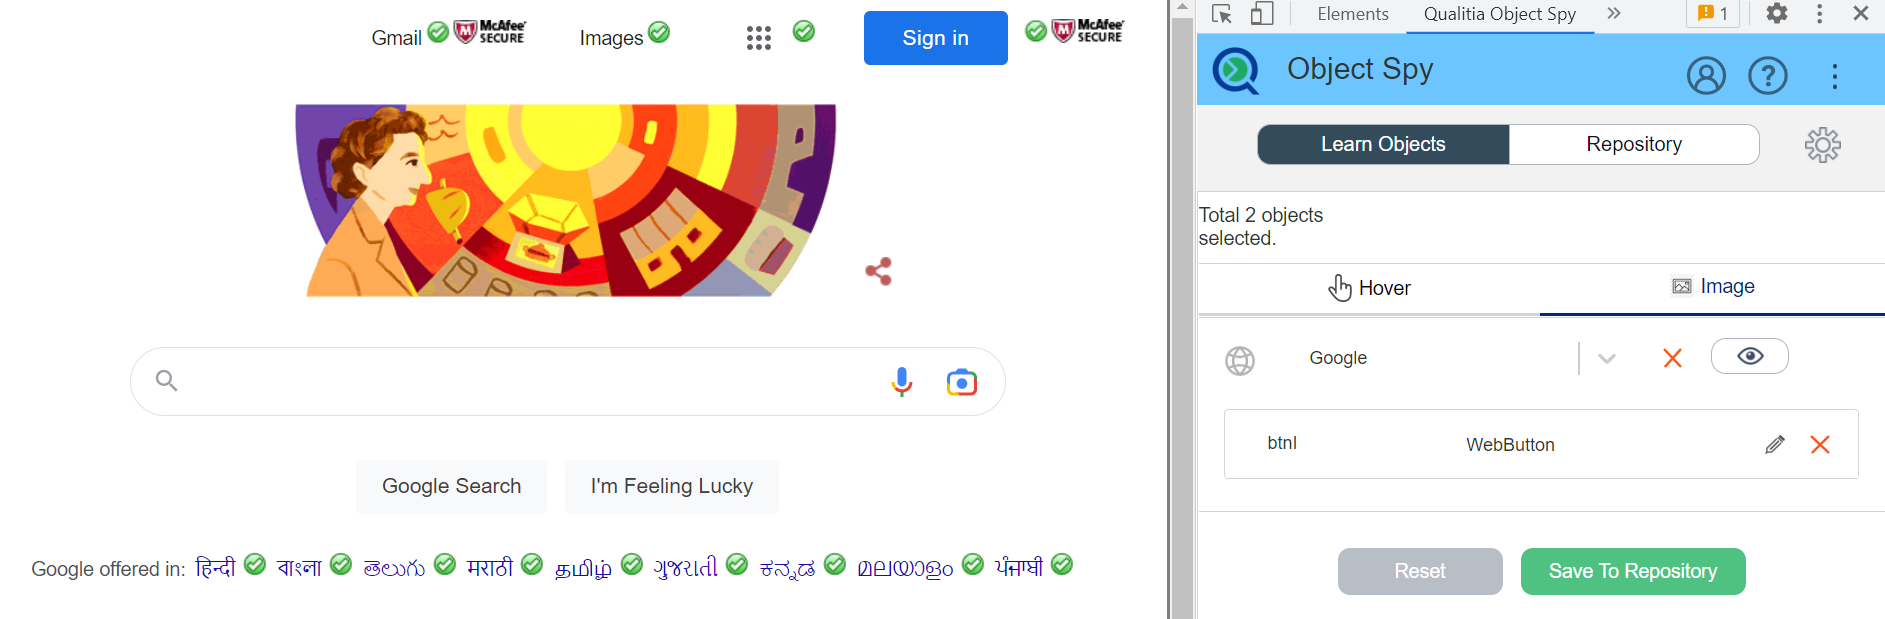The height and width of the screenshot is (619, 1885).
Task: Open Object Spy help question icon
Action: (1768, 75)
